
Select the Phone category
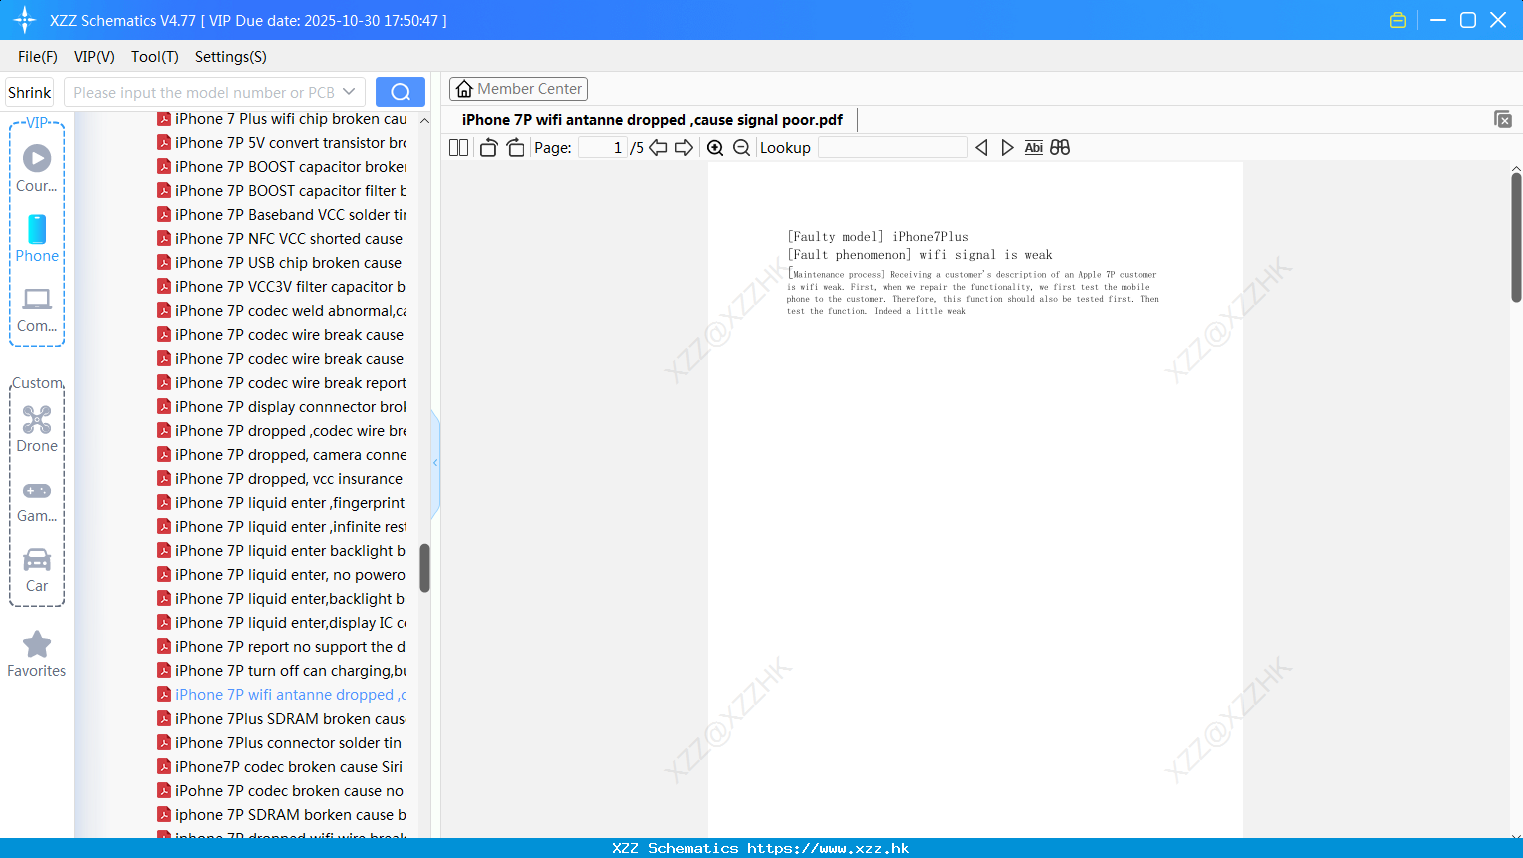tap(37, 239)
